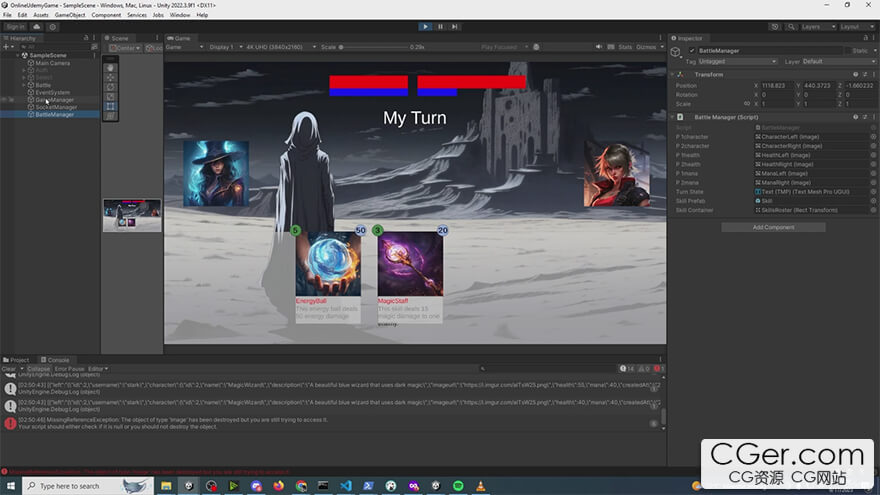
Task: Open the console Editor dropdown
Action: (x=98, y=369)
